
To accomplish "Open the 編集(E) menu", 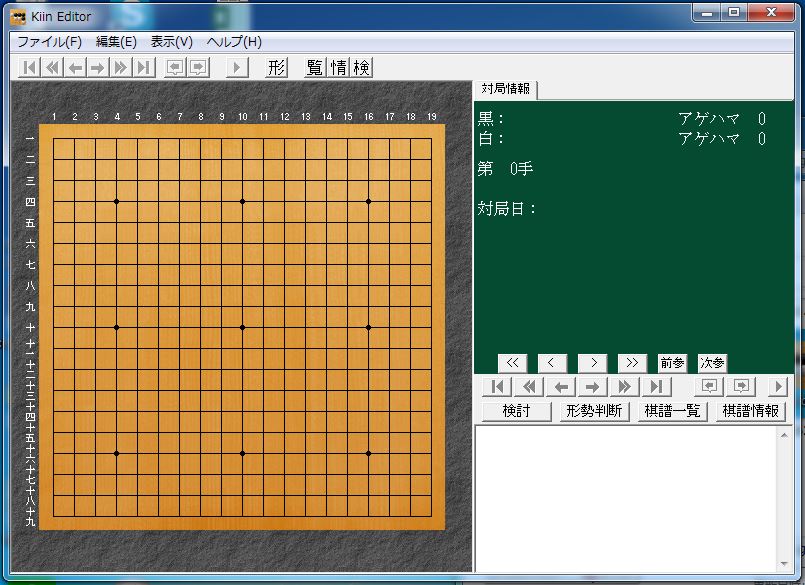I will [x=116, y=42].
